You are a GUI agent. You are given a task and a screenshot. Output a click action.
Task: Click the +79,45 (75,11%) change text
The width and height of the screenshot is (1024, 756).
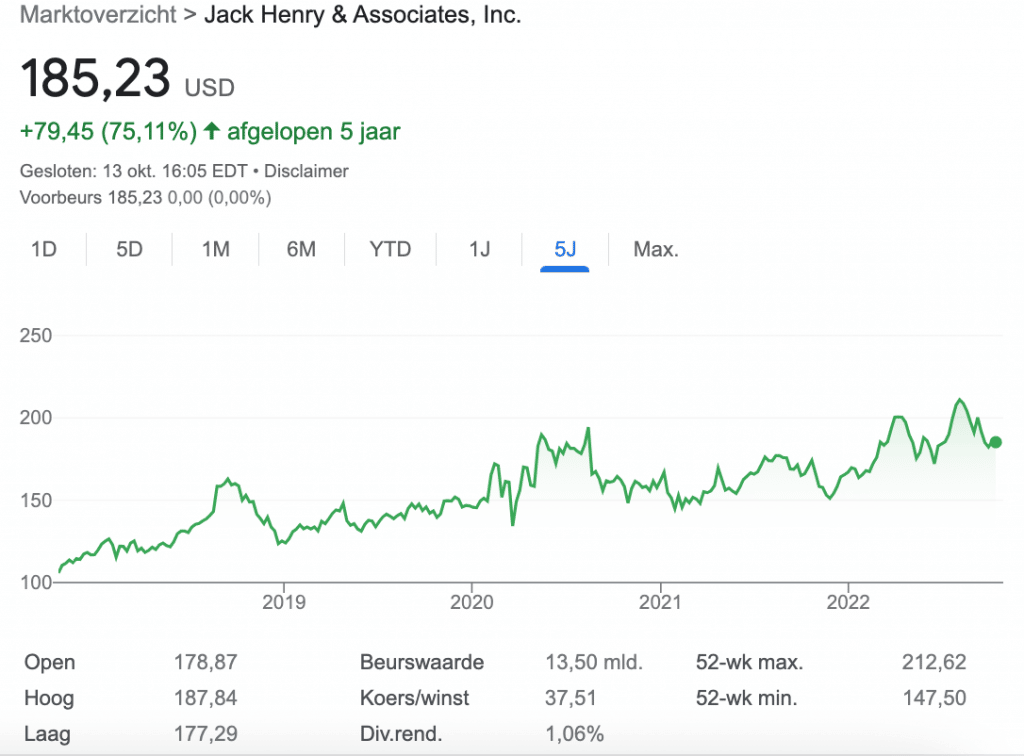click(x=108, y=131)
